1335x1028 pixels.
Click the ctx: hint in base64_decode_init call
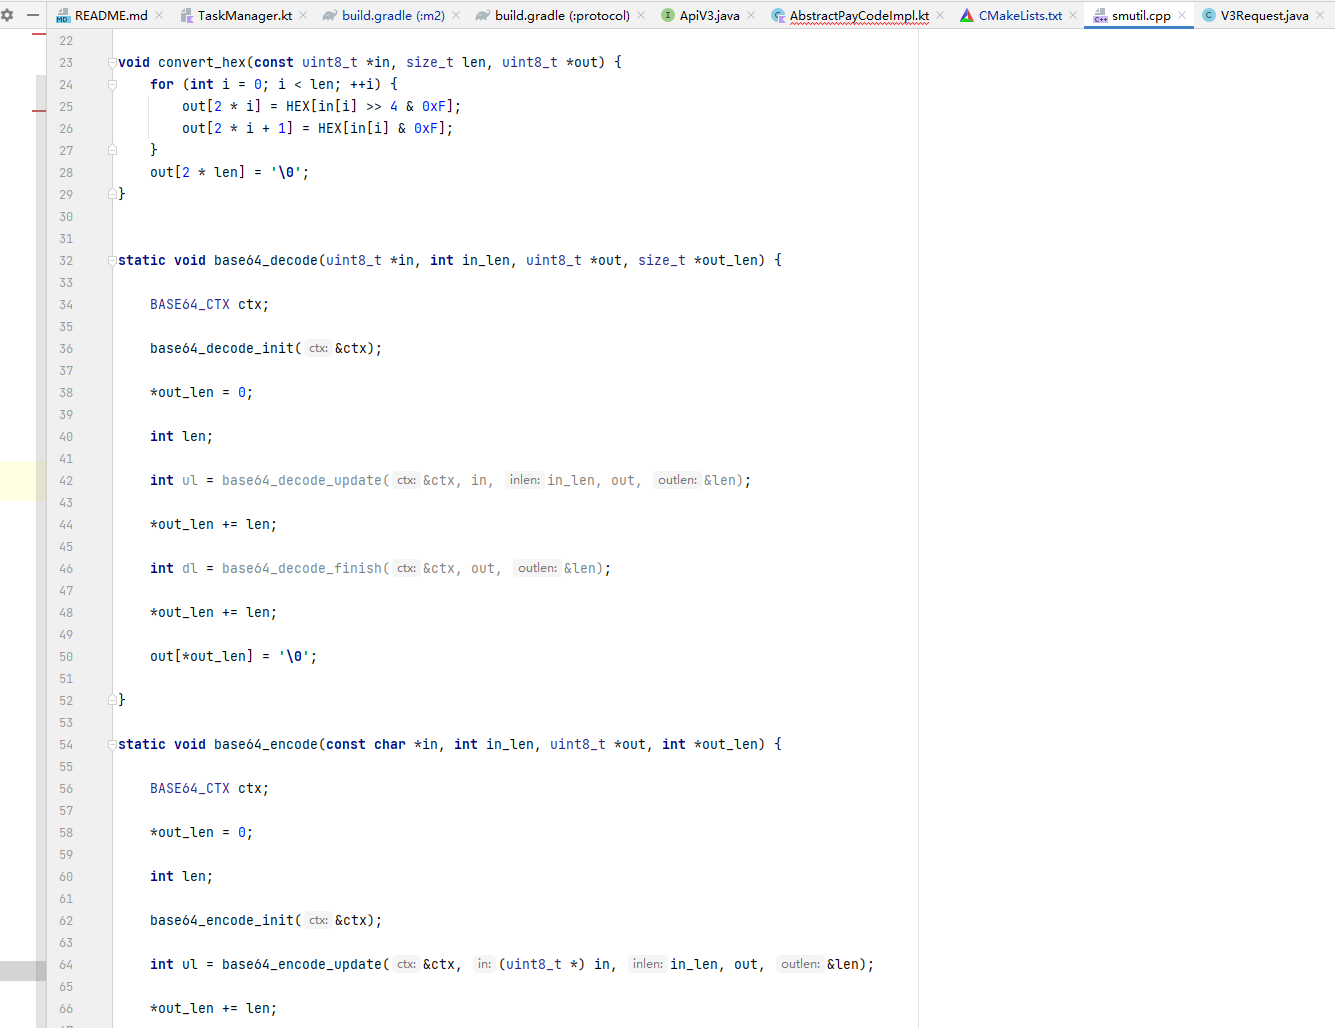pyautogui.click(x=318, y=348)
